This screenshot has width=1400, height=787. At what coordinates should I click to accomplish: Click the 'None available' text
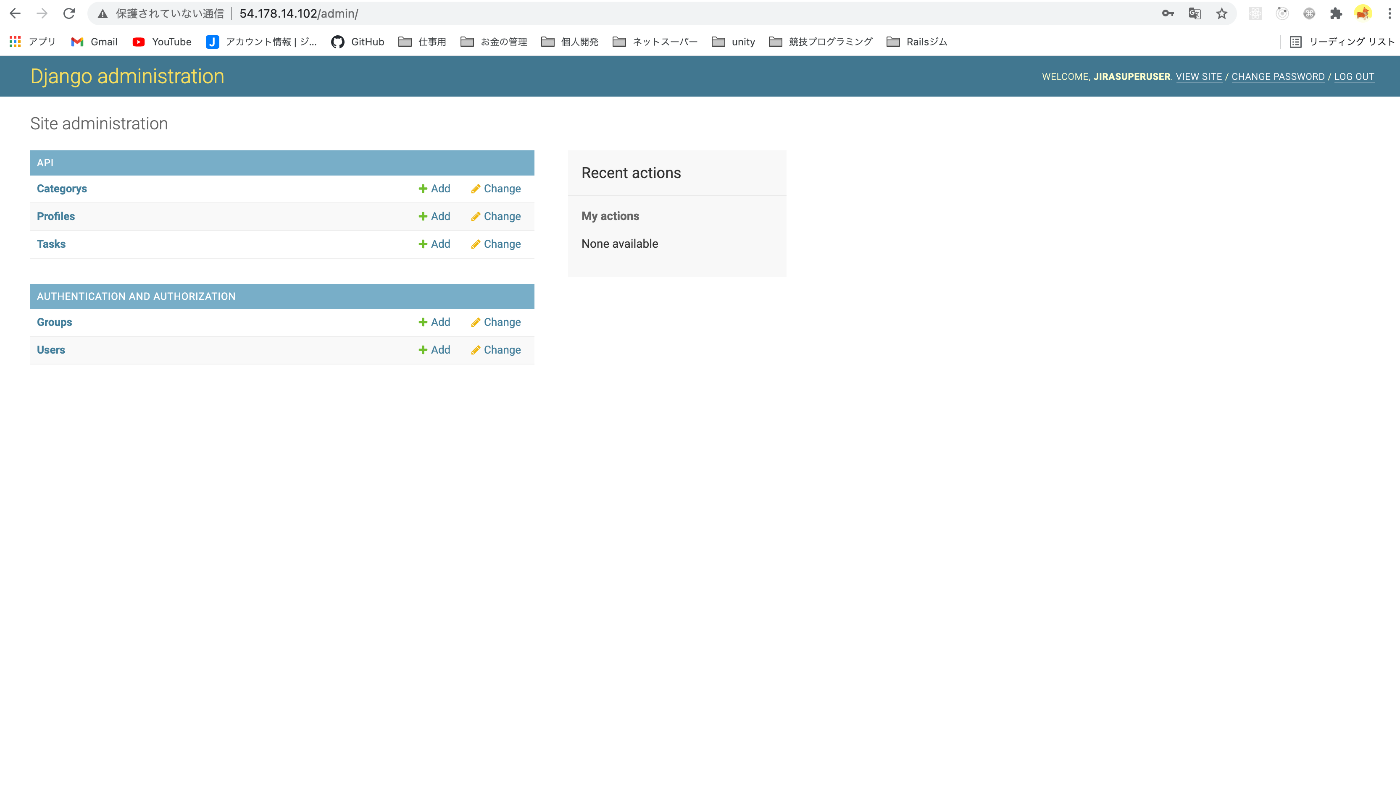[620, 244]
